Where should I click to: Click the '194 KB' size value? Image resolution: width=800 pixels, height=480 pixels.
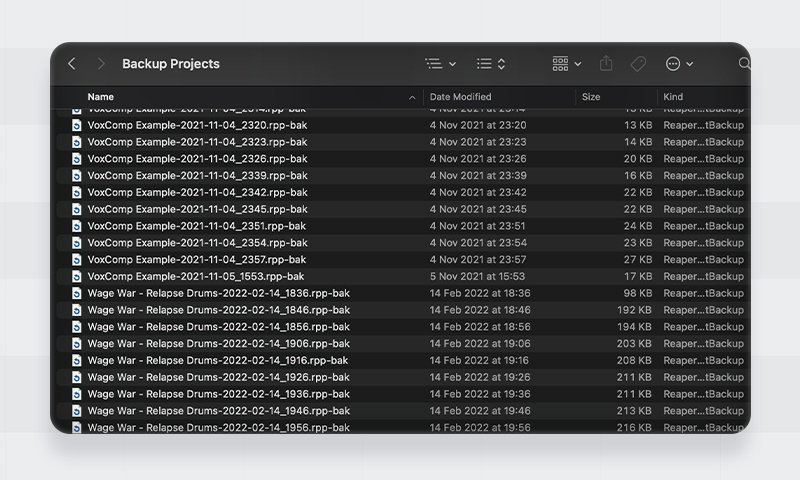tap(634, 327)
